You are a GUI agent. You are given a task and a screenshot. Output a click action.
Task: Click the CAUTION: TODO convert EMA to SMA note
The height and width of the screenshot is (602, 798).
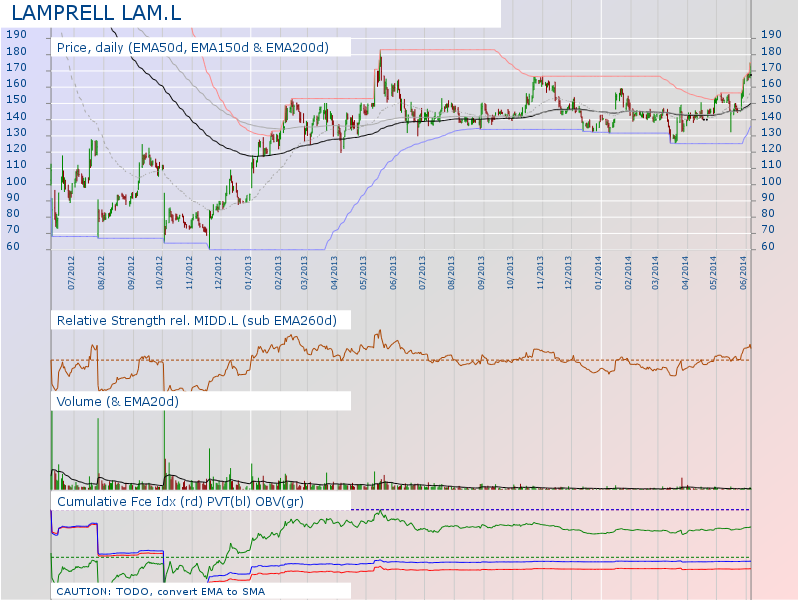(x=160, y=591)
